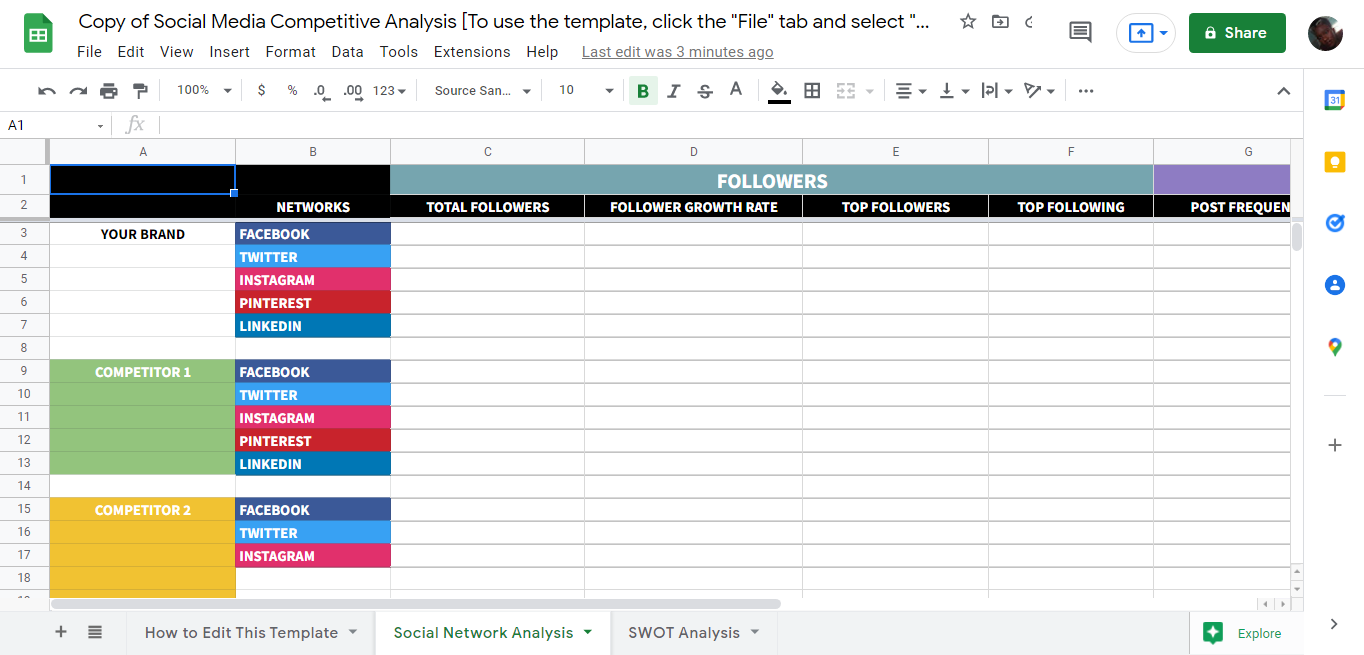Image resolution: width=1364 pixels, height=655 pixels.
Task: Click the Print icon
Action: [x=108, y=90]
